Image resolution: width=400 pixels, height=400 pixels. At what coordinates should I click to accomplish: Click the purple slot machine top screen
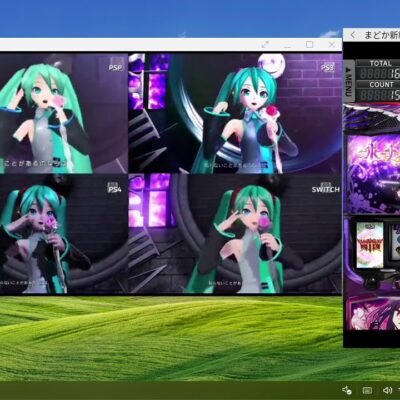coord(373,174)
